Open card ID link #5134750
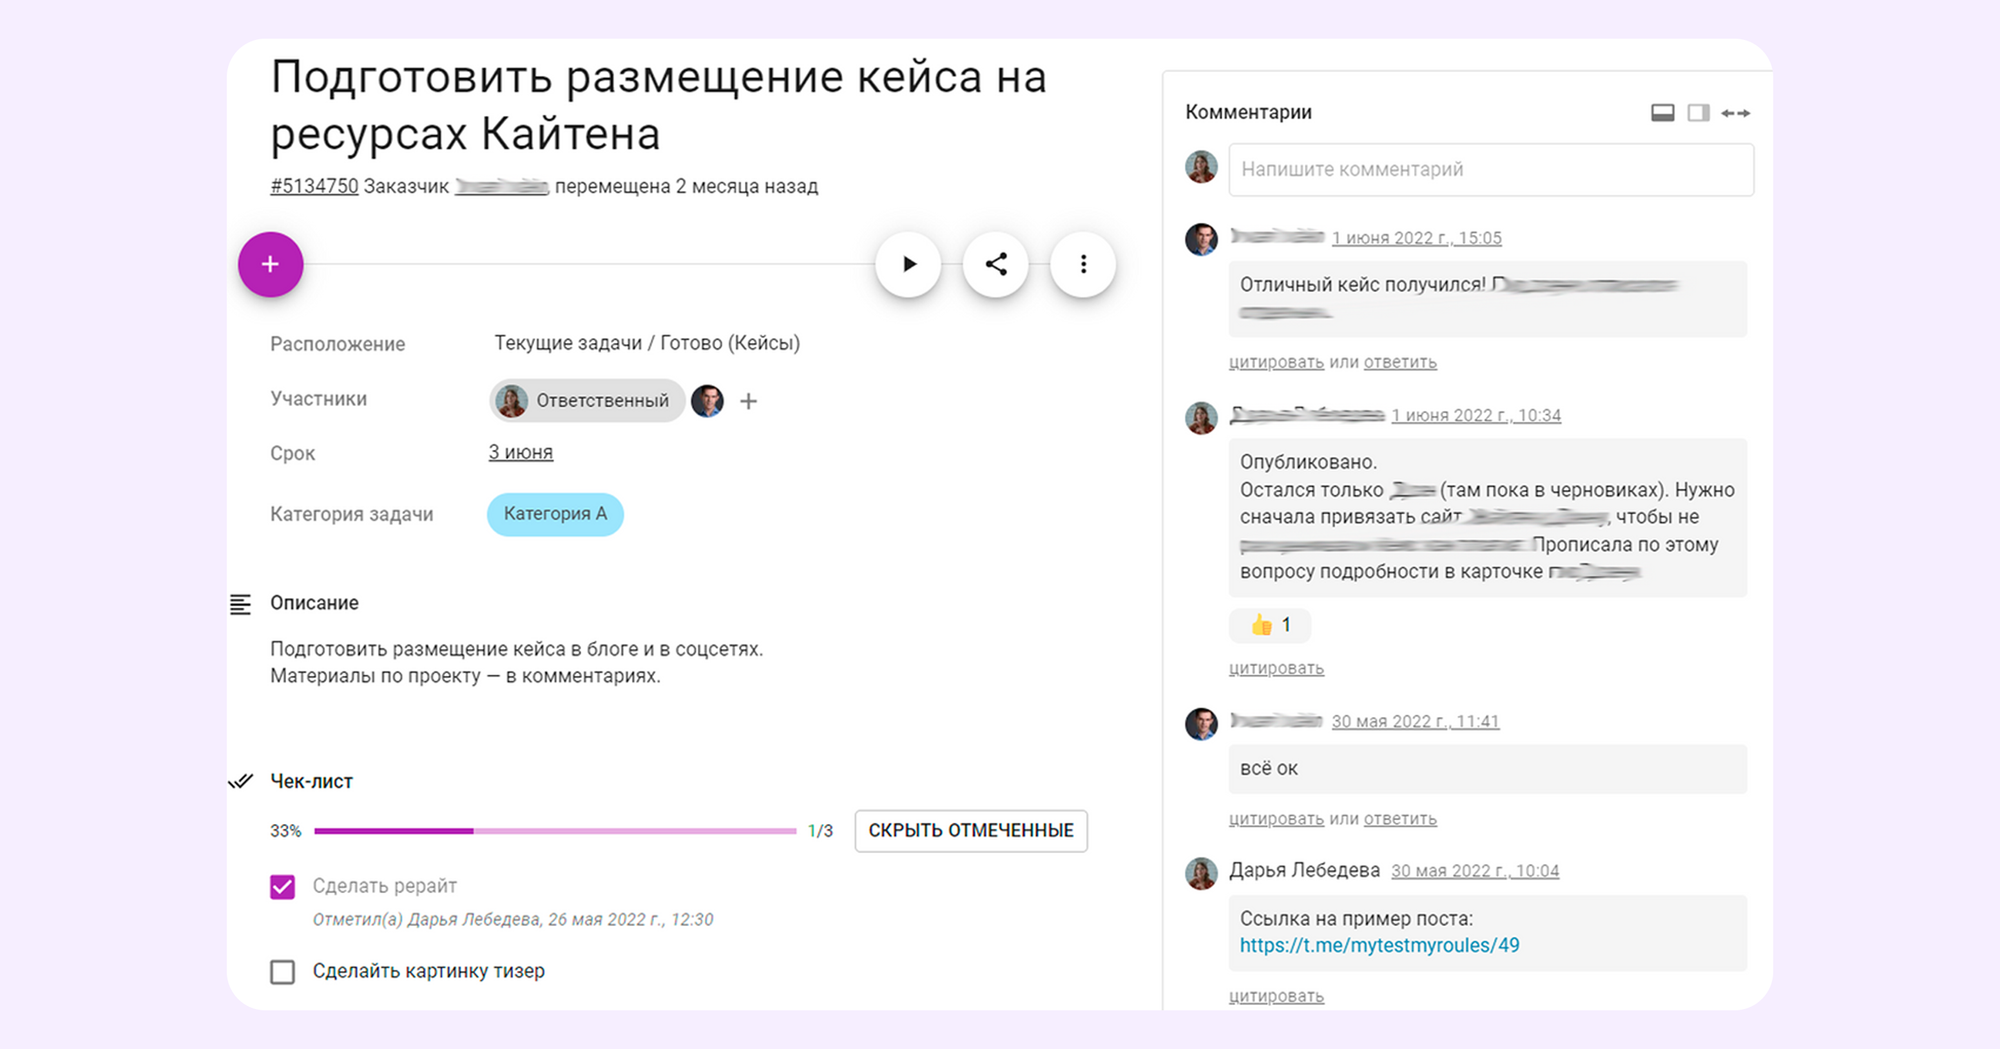 pyautogui.click(x=314, y=186)
